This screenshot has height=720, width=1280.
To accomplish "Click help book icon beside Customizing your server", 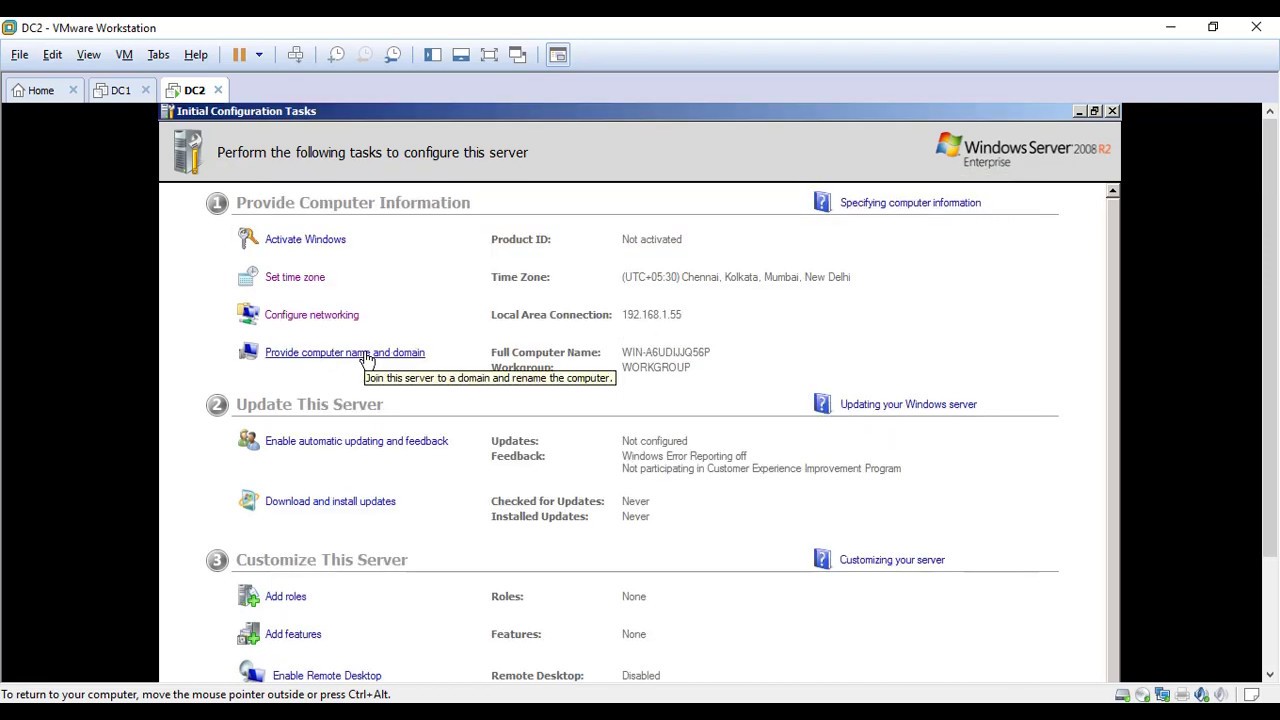I will (822, 559).
